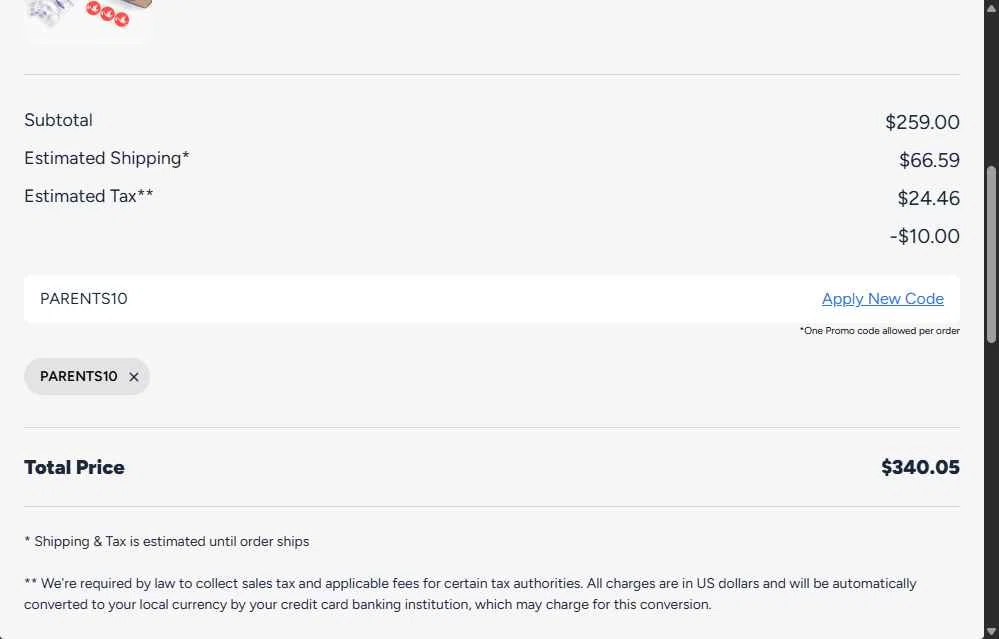Click the Estimated Tax** label

click(89, 196)
